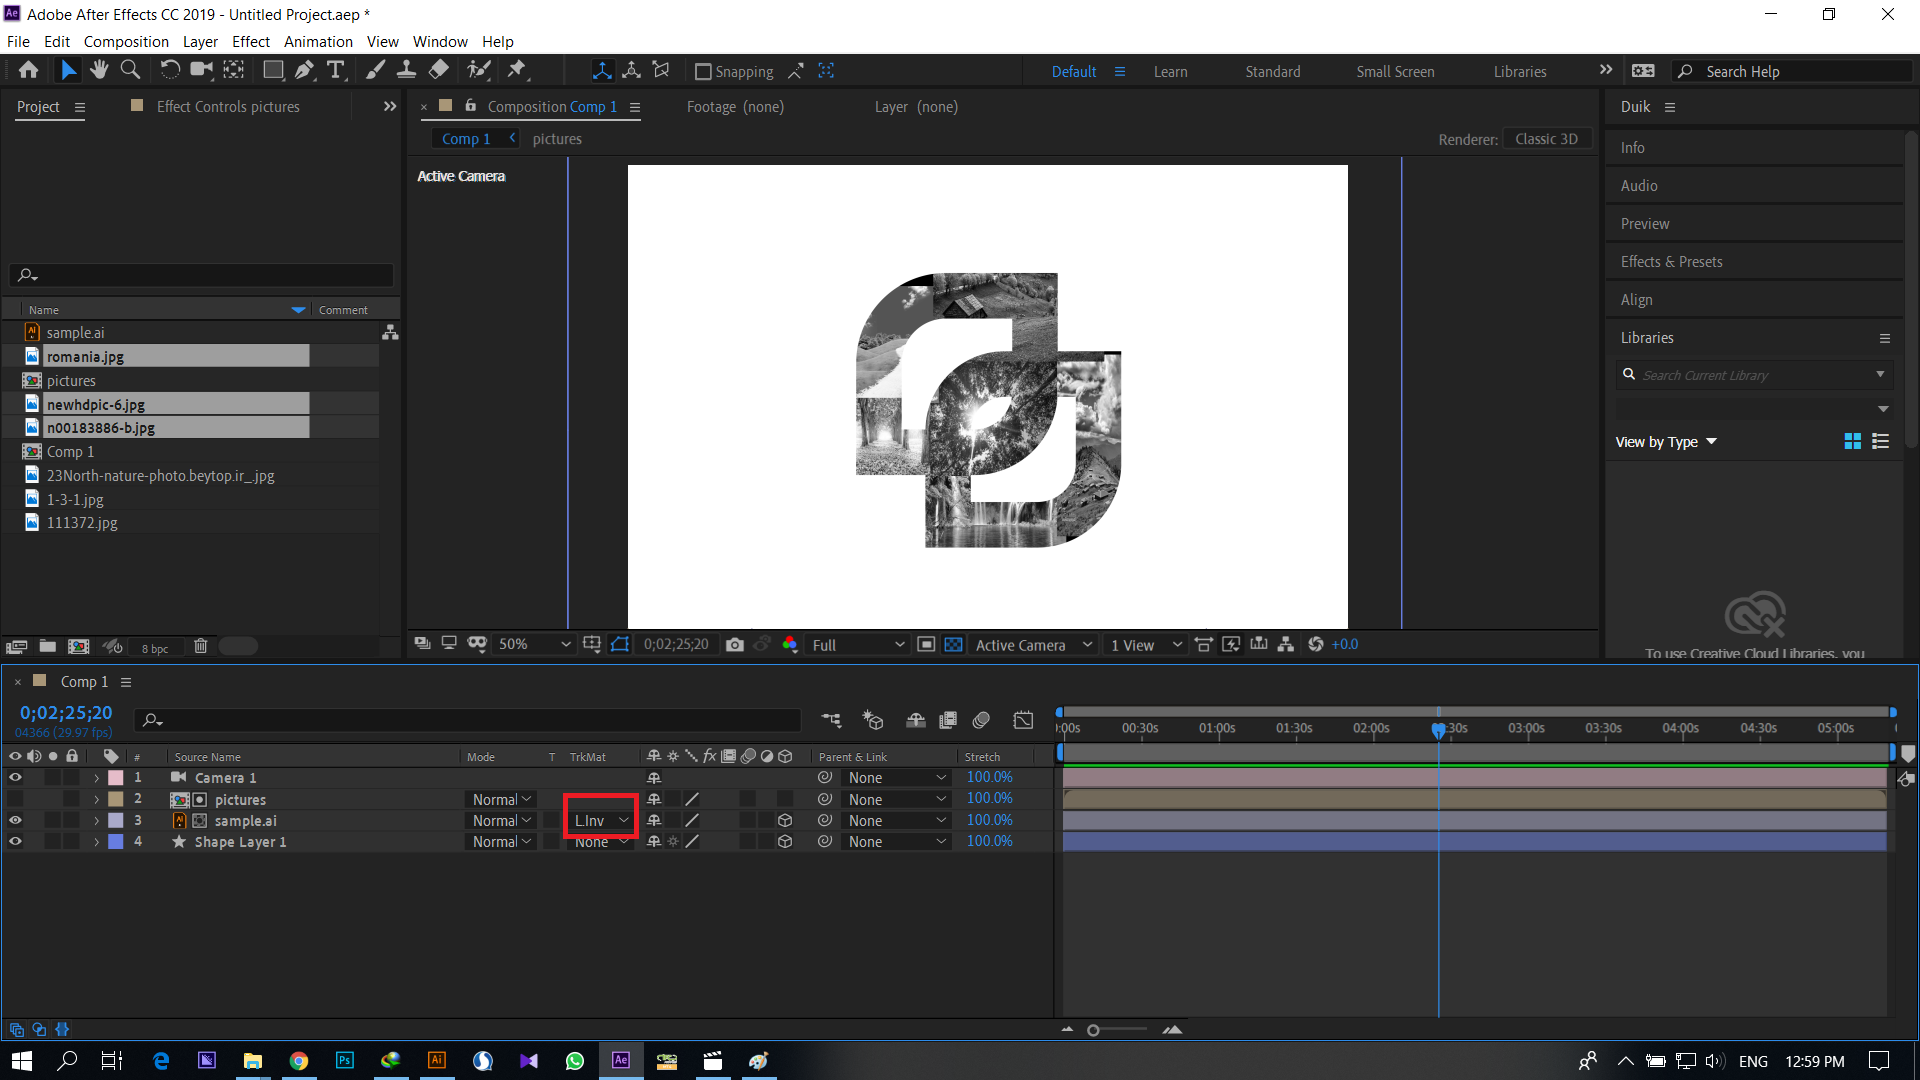This screenshot has height=1080, width=1920.
Task: Select the Roto Brush tool
Action: [480, 70]
